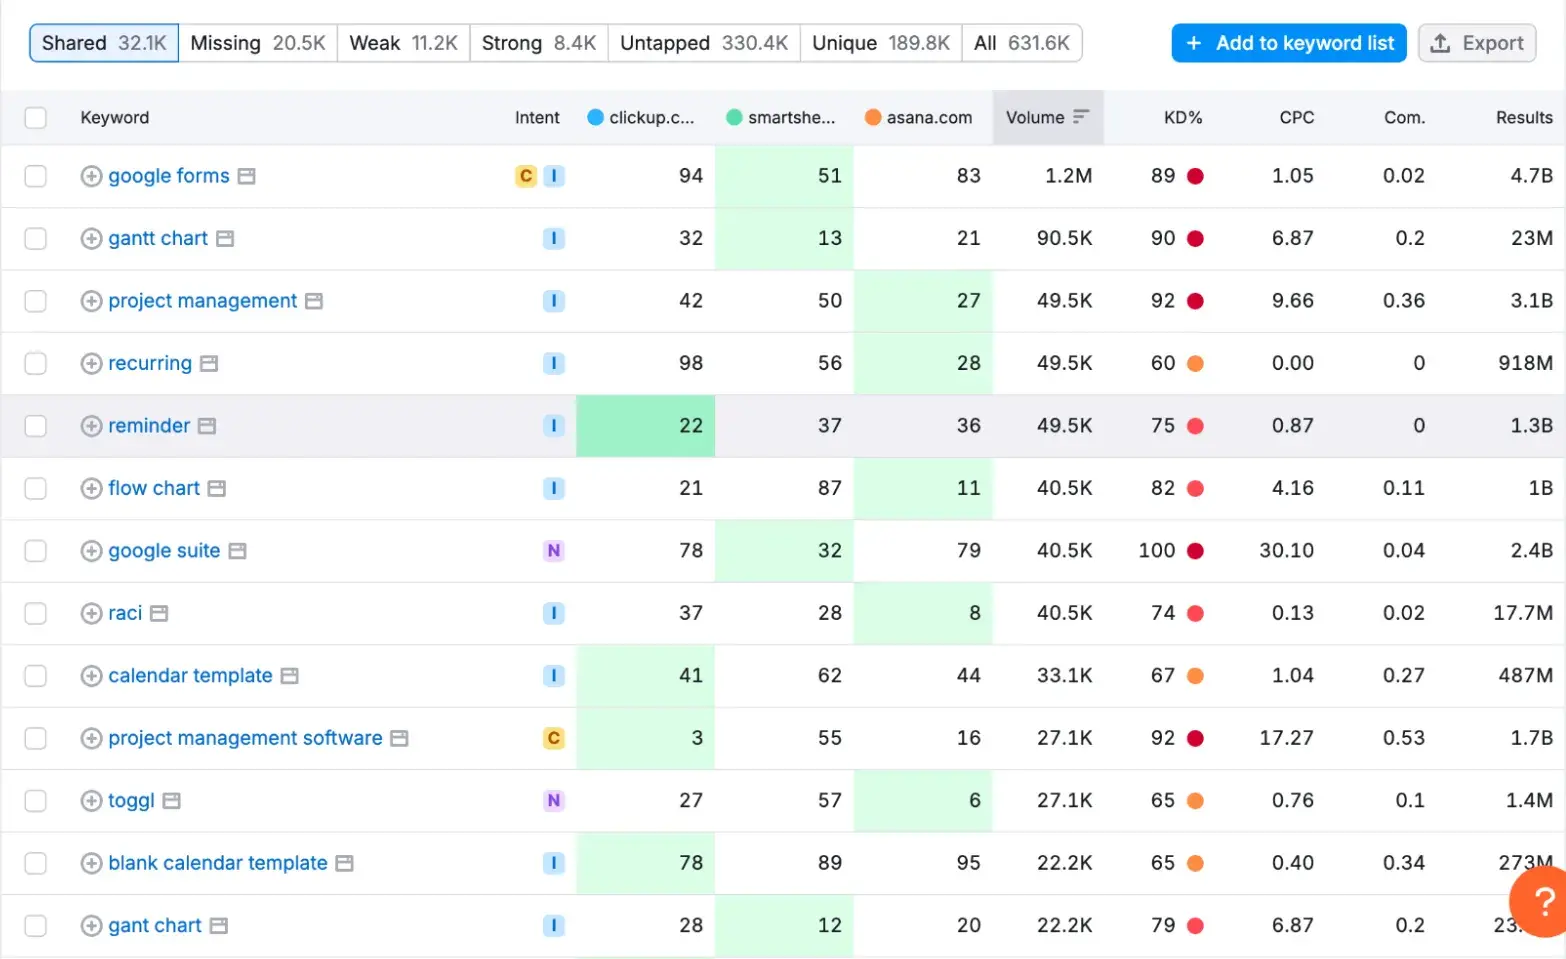
Task: Tick the checkbox for calendar template row
Action: point(36,676)
